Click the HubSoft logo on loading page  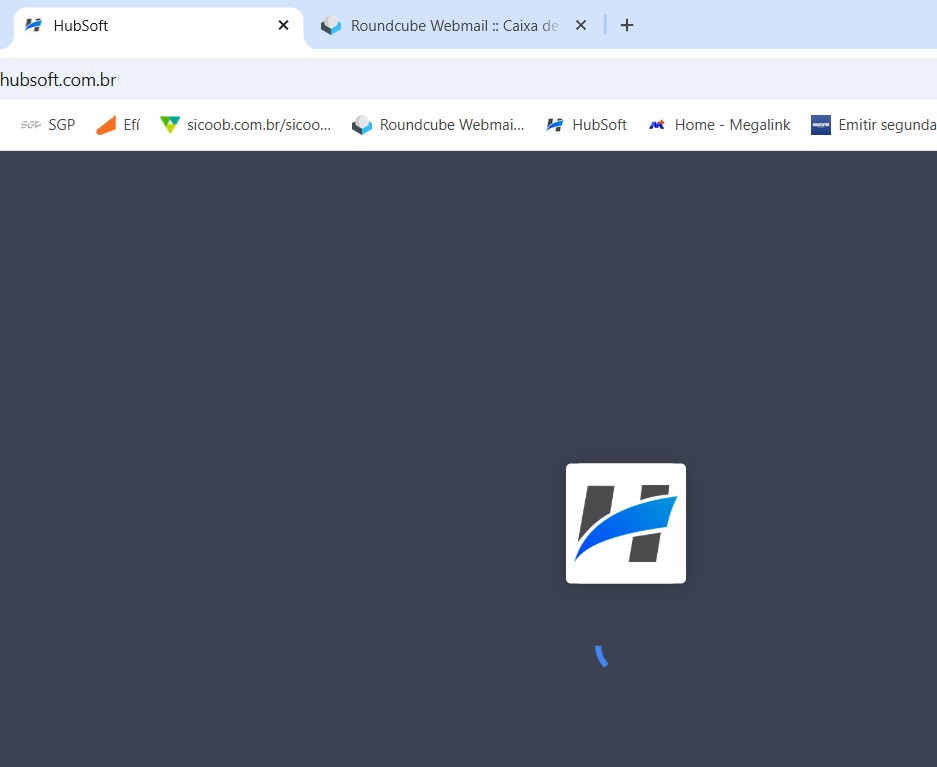coord(626,523)
